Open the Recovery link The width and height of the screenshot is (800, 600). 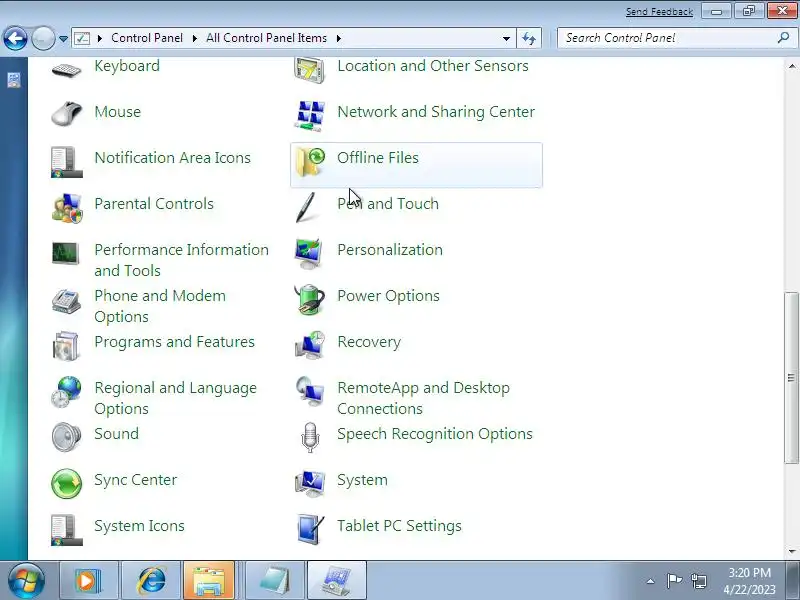(369, 342)
